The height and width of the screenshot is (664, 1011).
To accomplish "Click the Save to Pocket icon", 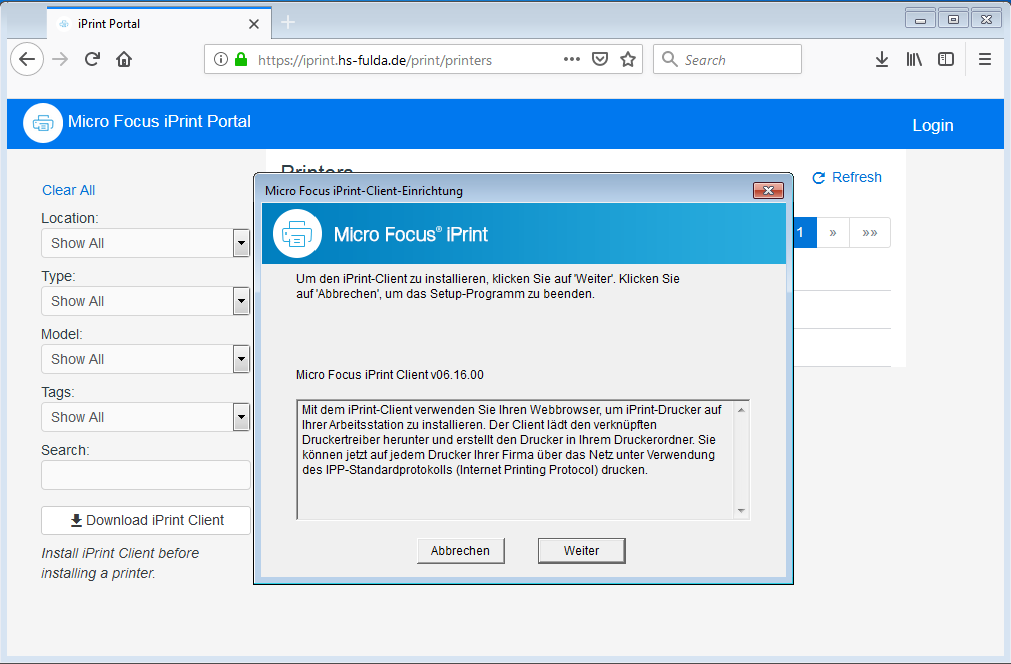I will [x=600, y=59].
